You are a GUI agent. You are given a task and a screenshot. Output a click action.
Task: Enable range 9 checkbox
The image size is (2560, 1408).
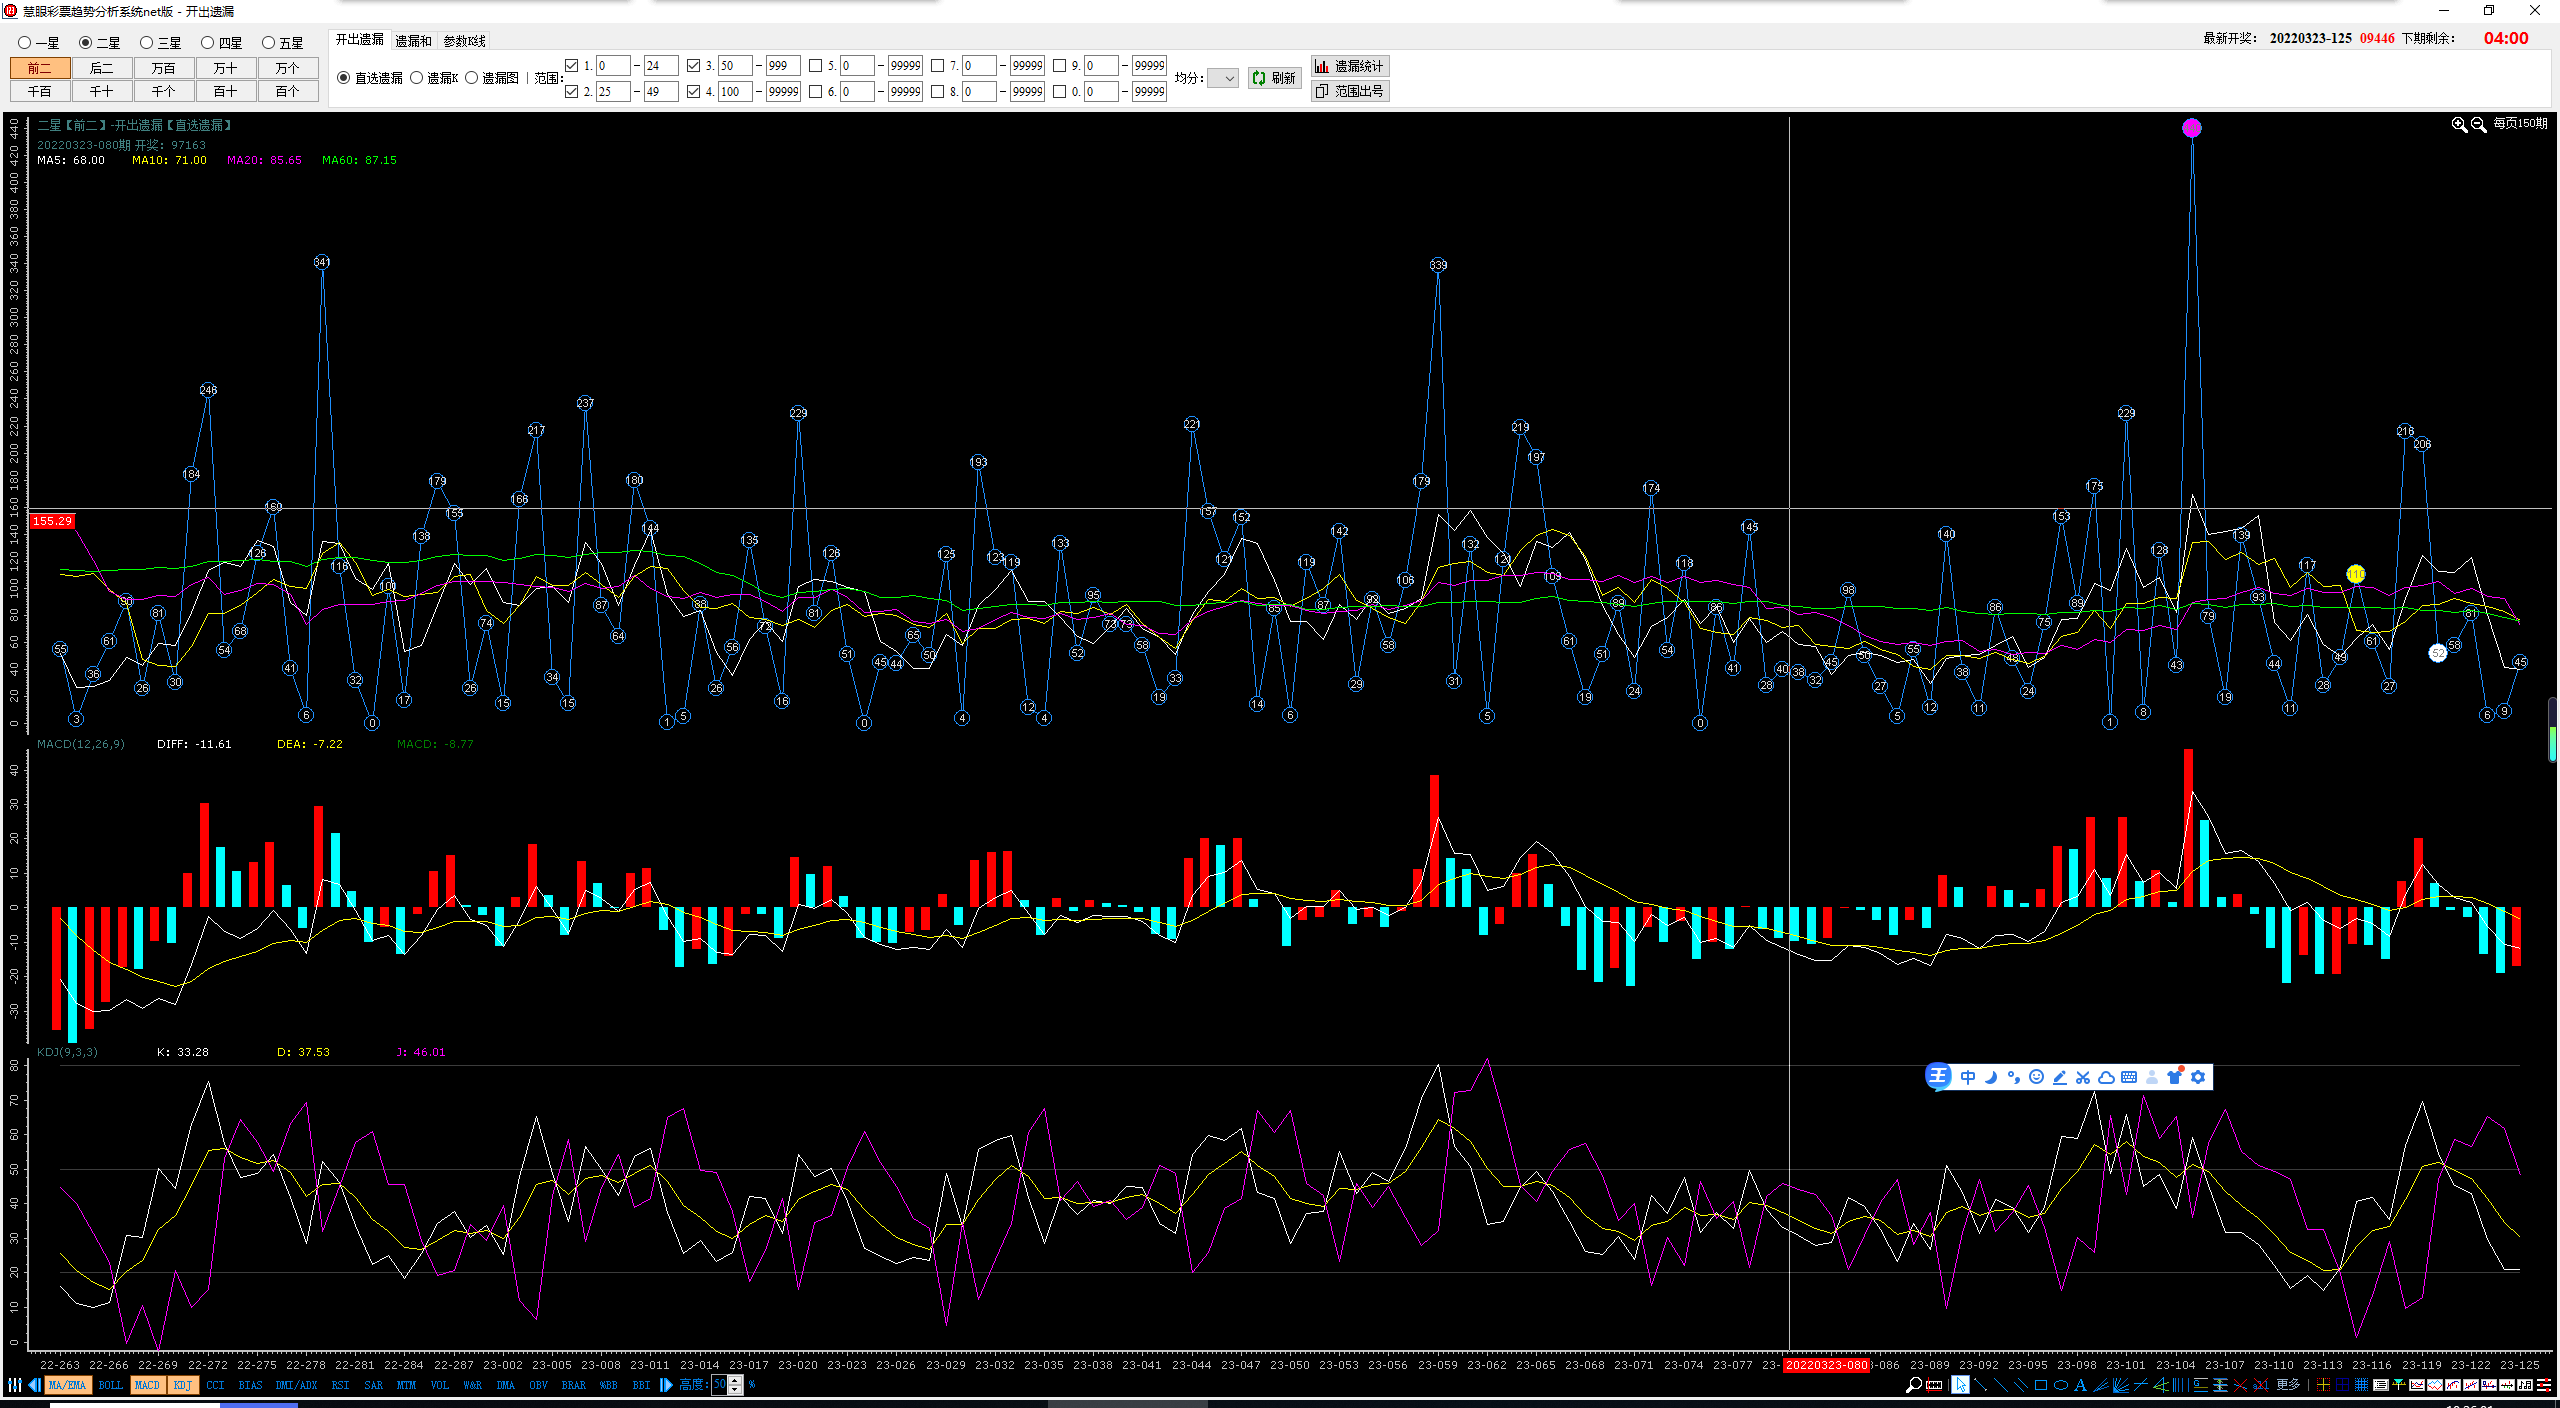pos(1059,66)
